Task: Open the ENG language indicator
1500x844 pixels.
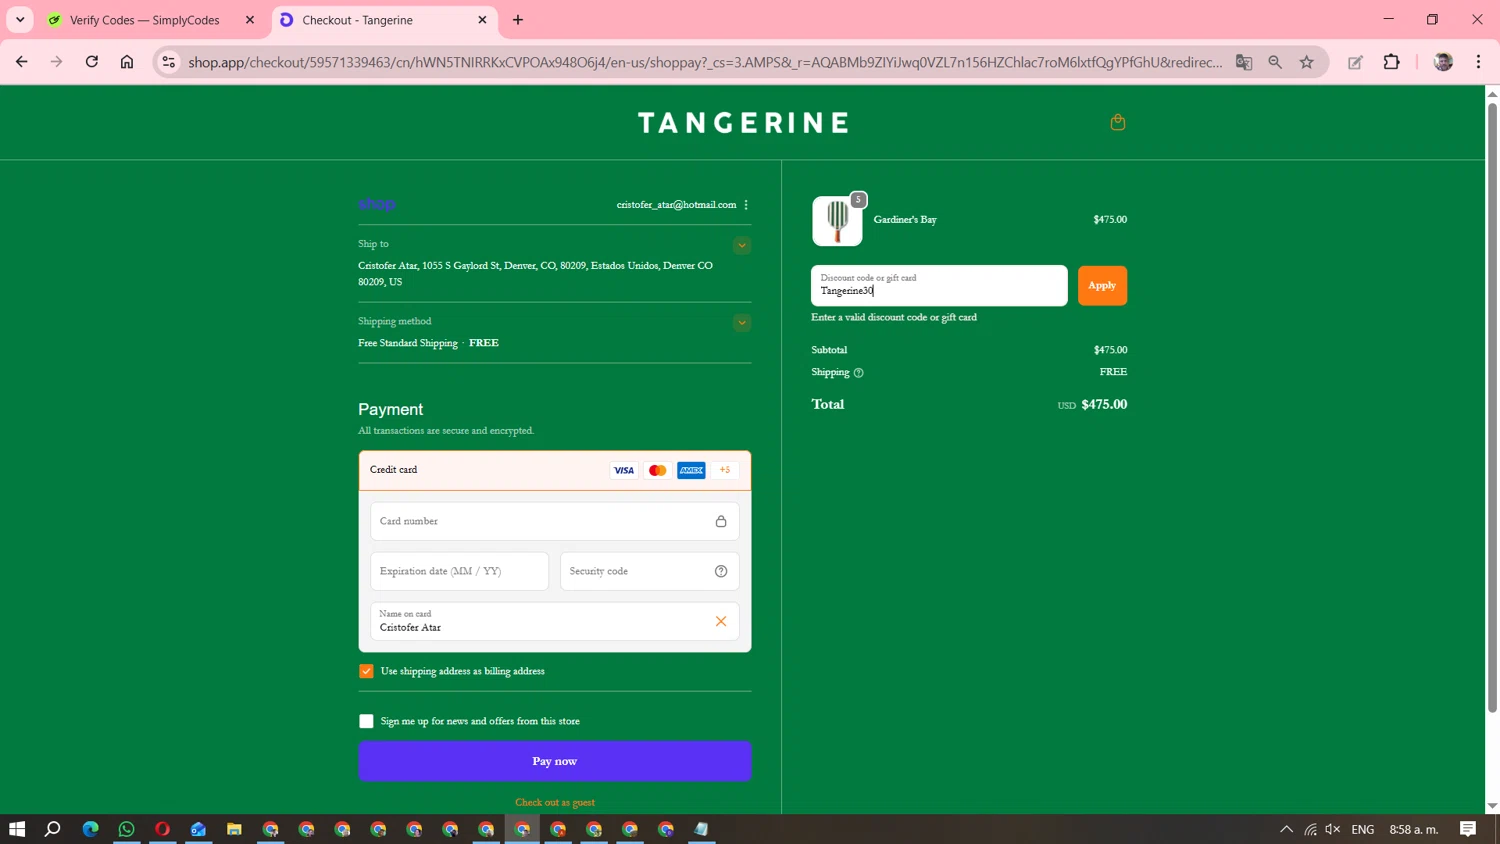Action: click(x=1362, y=829)
